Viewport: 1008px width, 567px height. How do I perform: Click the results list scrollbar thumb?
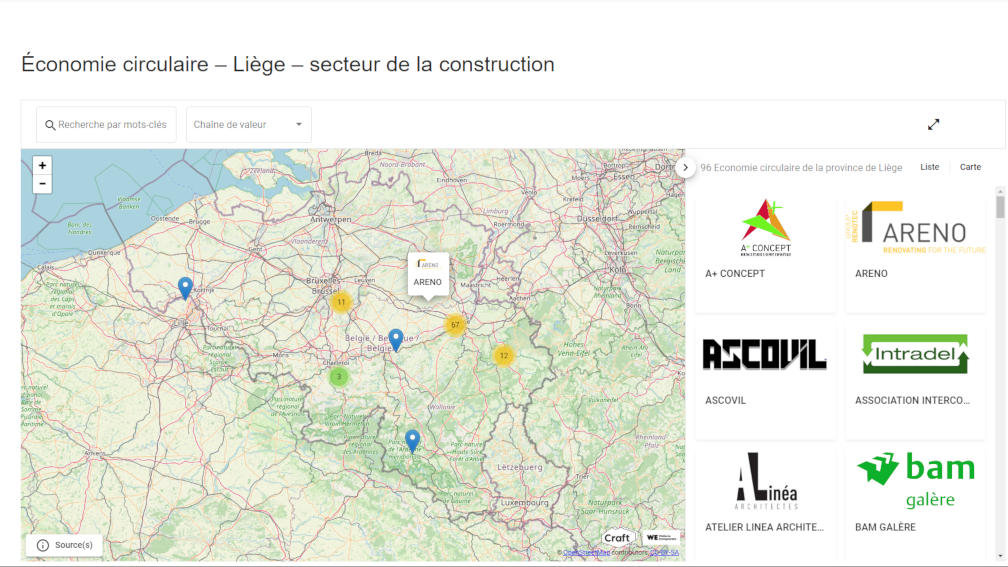pos(1000,208)
